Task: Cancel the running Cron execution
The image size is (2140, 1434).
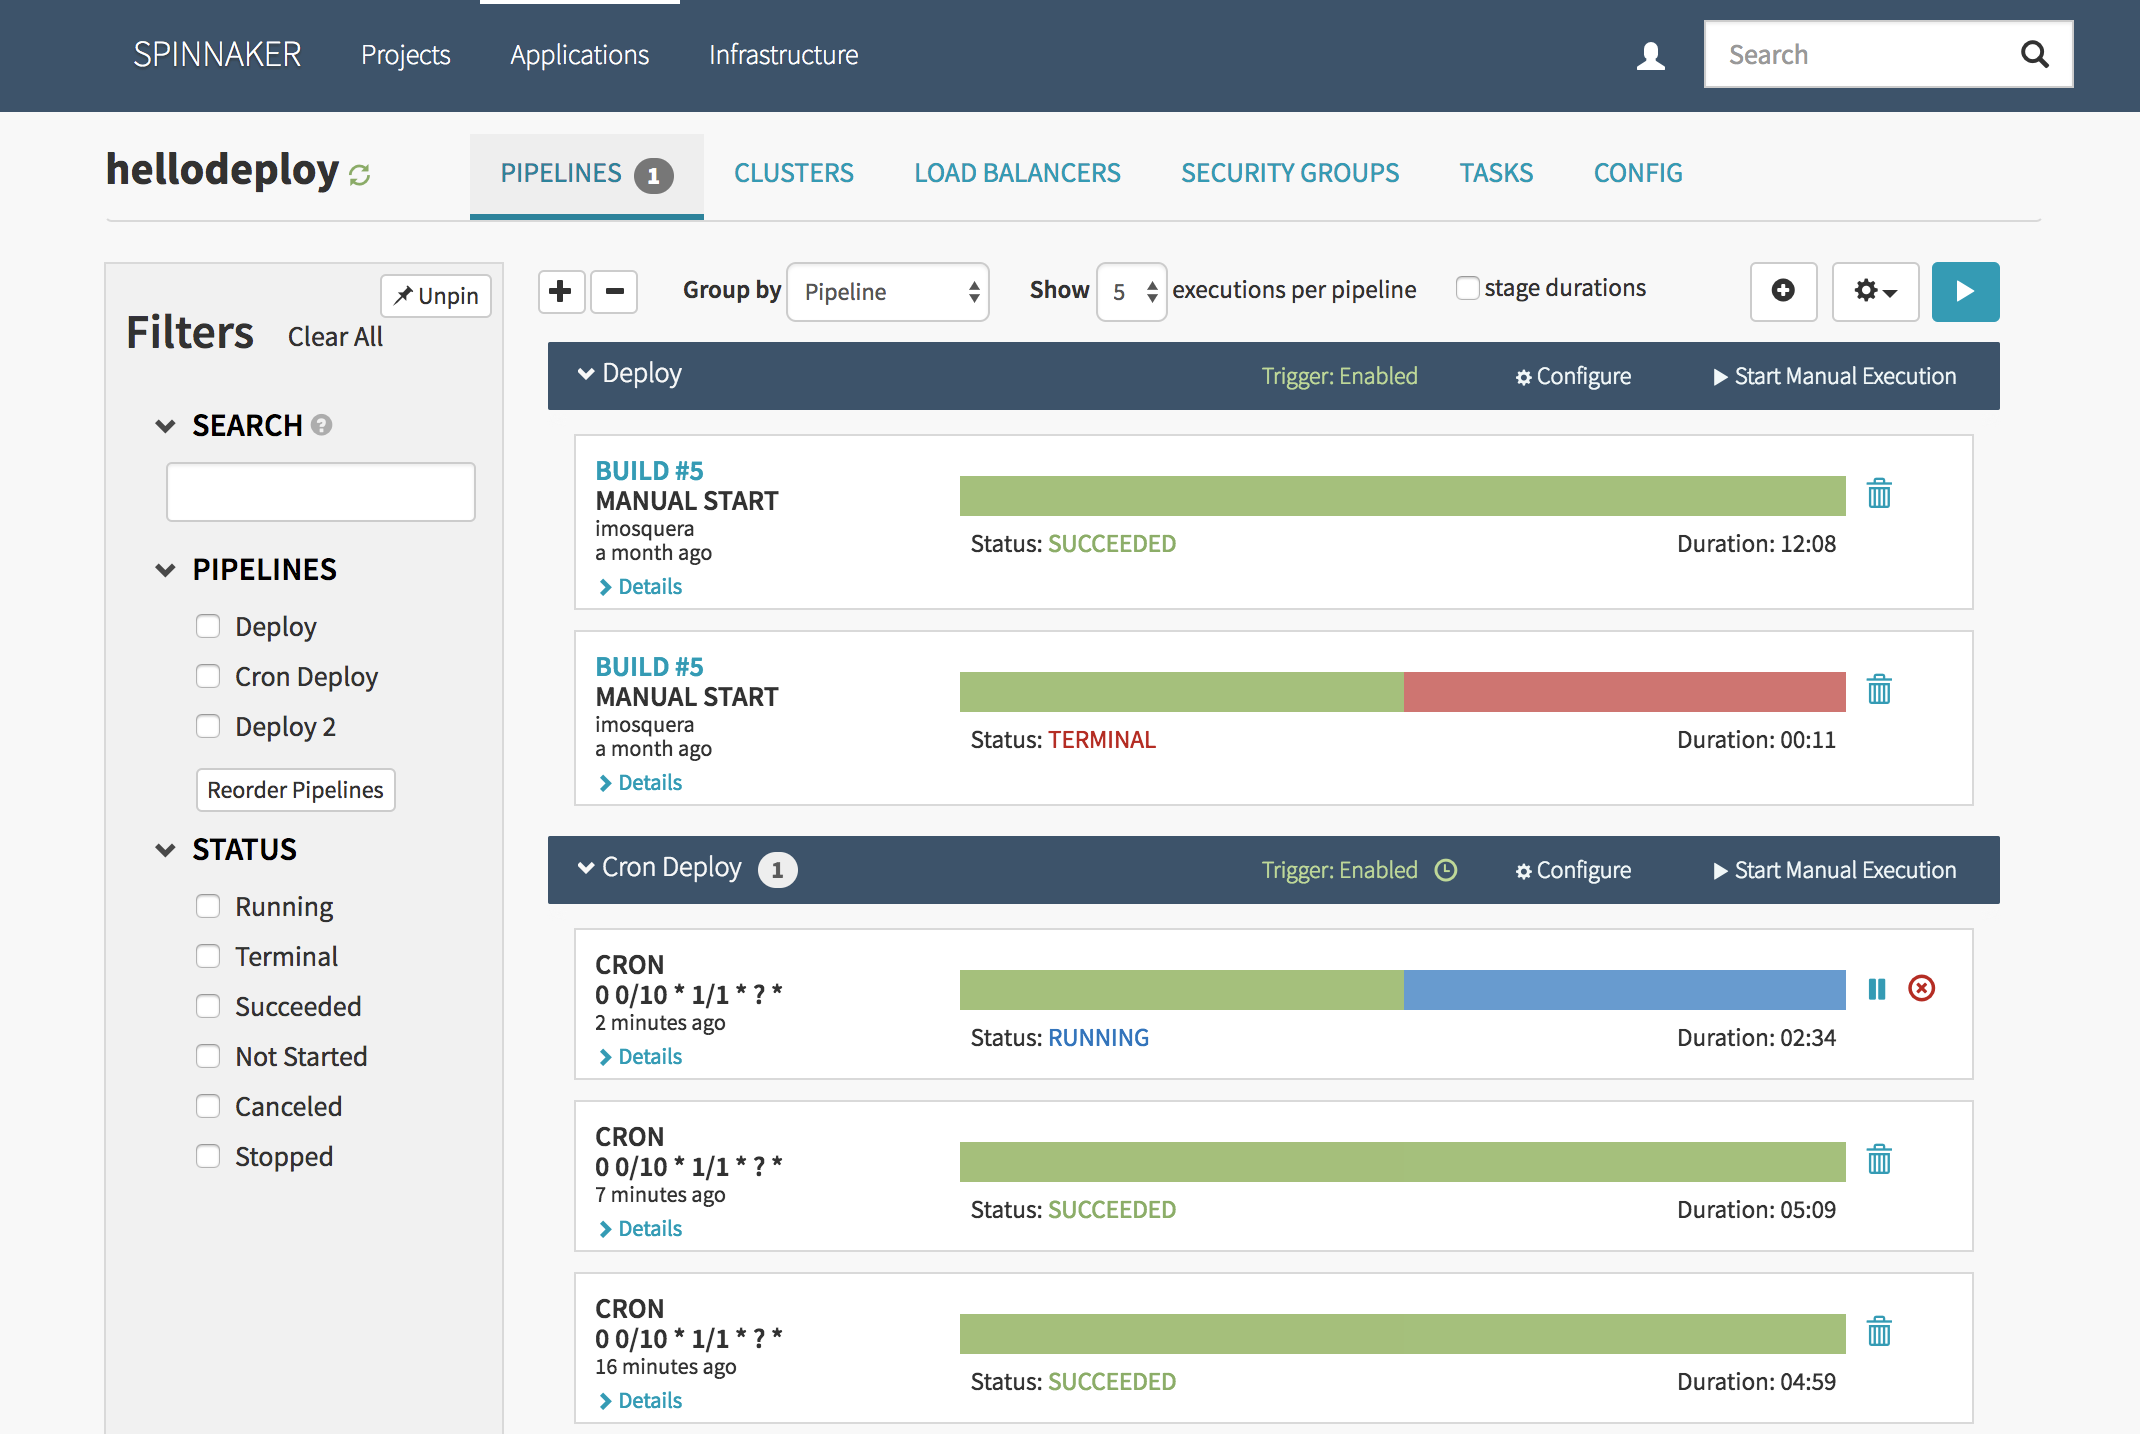Action: [1921, 989]
